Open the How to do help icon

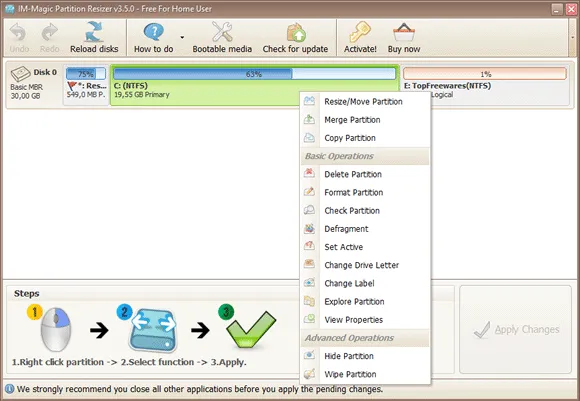click(x=154, y=32)
